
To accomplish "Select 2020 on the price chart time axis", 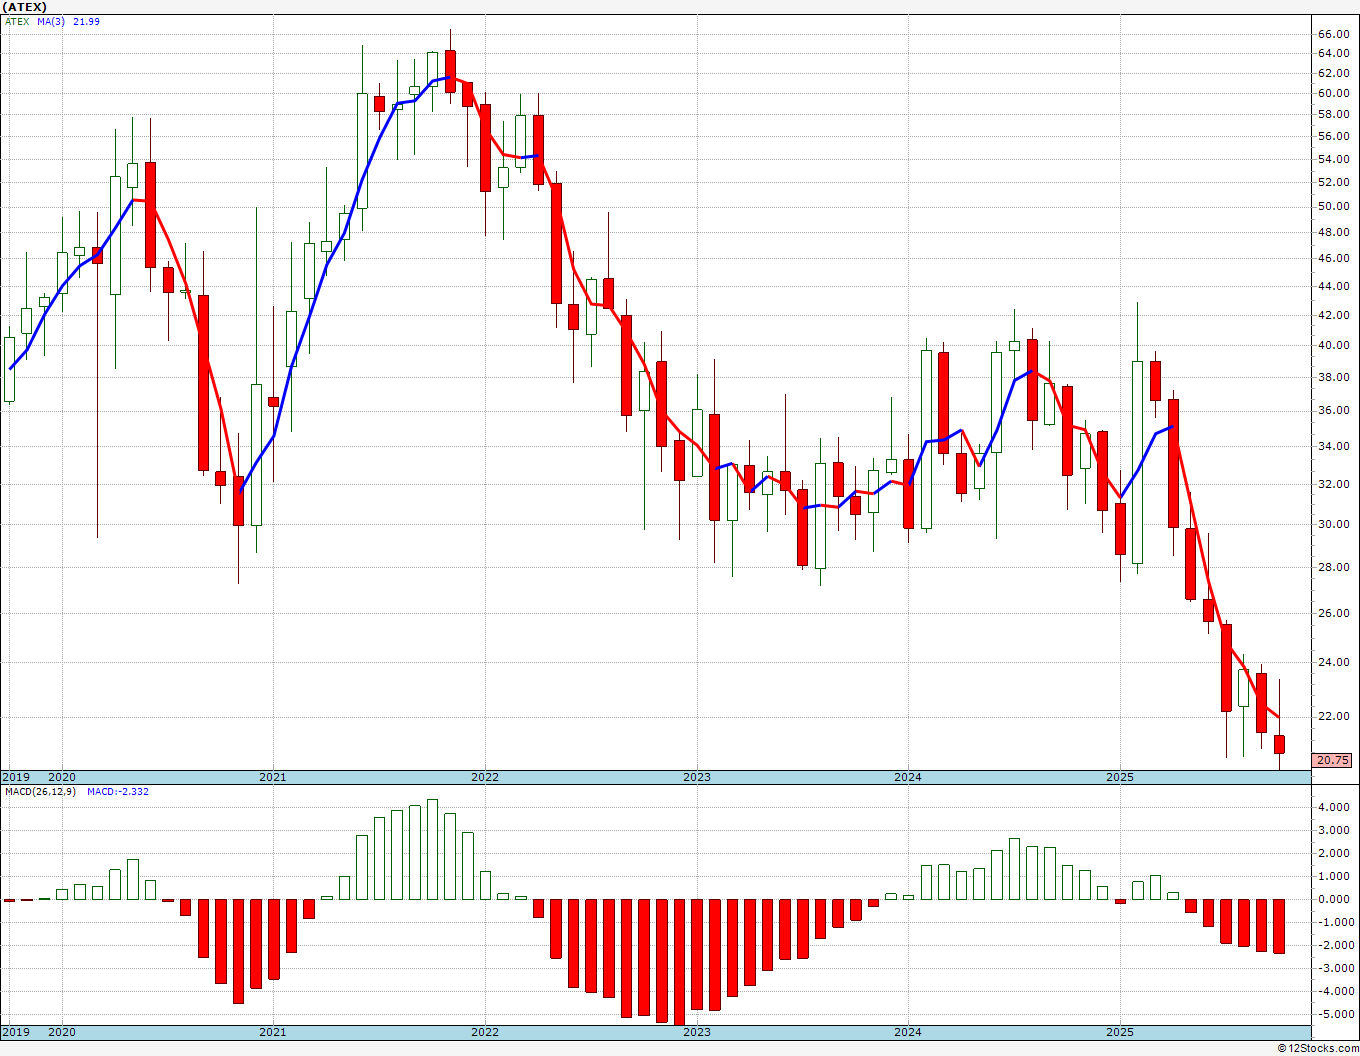I will pos(62,777).
